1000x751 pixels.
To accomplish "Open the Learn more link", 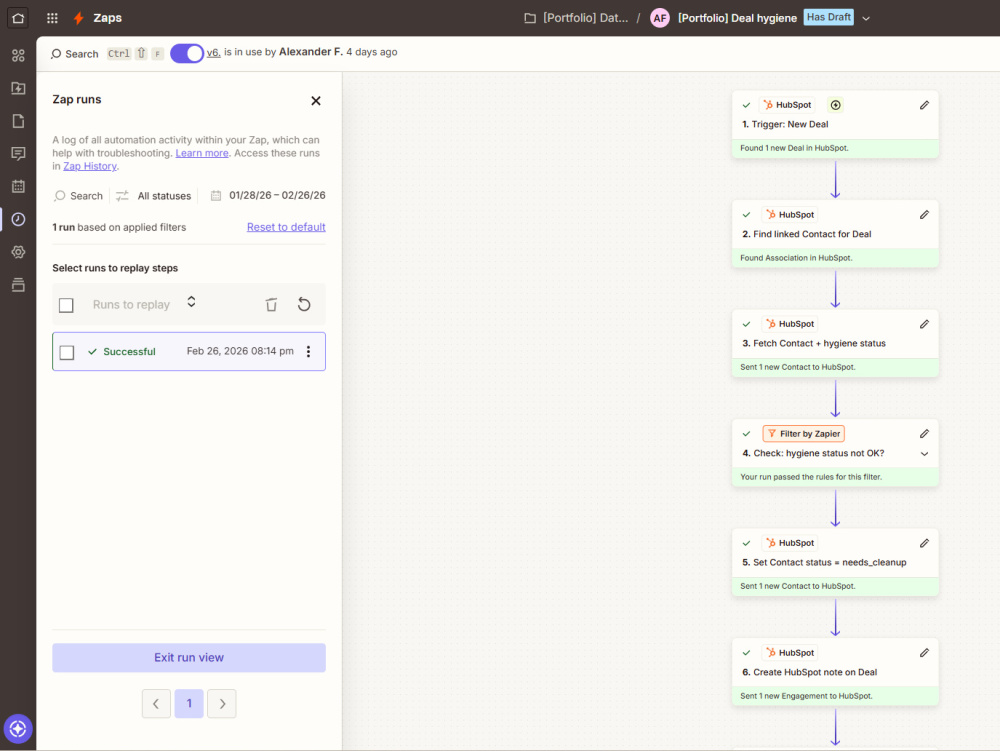I will pos(202,153).
